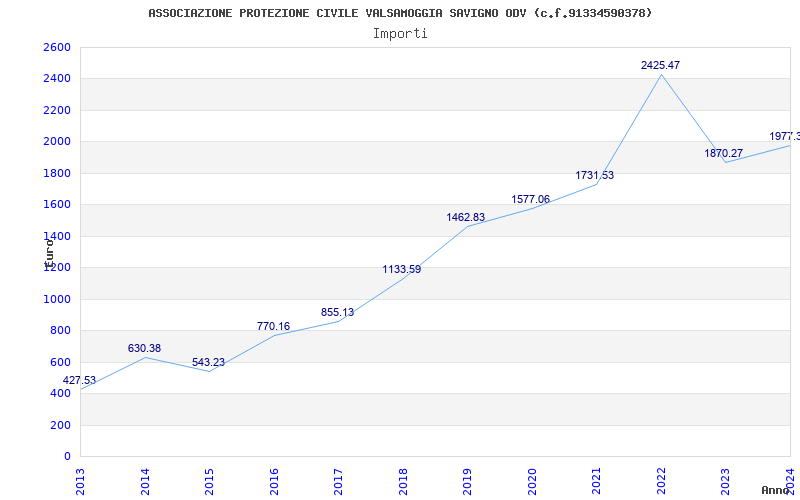Select the 2013 year tick on x-axis
The image size is (800, 500).
tap(81, 479)
